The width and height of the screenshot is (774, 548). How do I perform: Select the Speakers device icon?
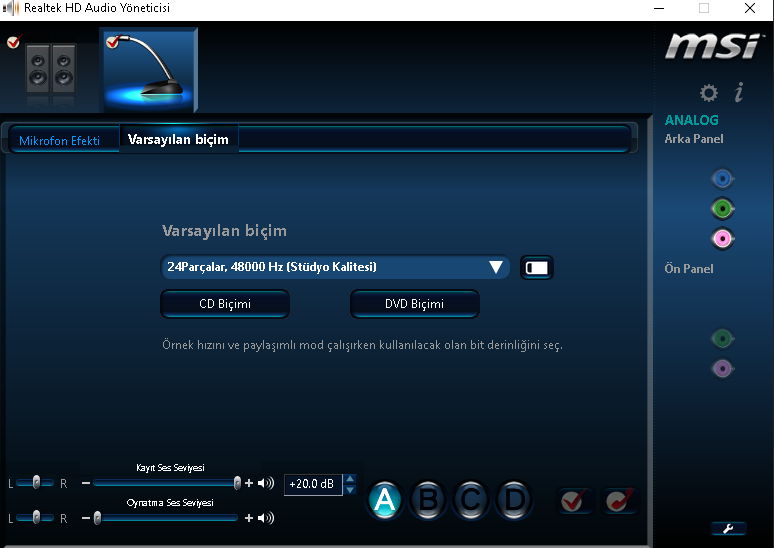pyautogui.click(x=50, y=69)
